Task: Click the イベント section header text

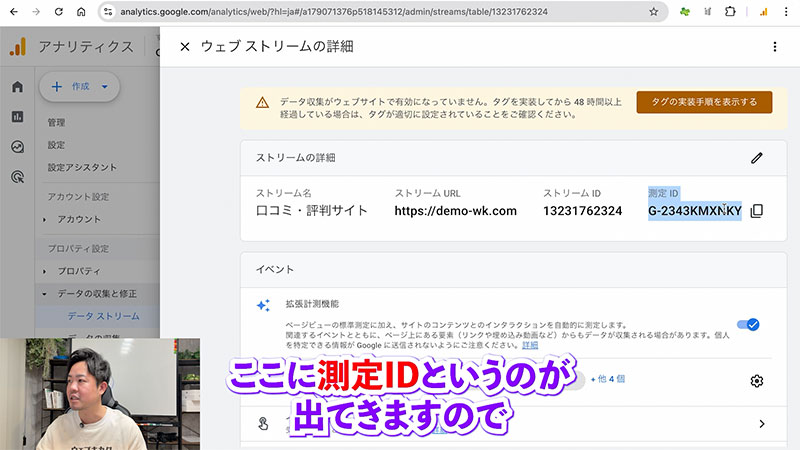Action: 274,269
